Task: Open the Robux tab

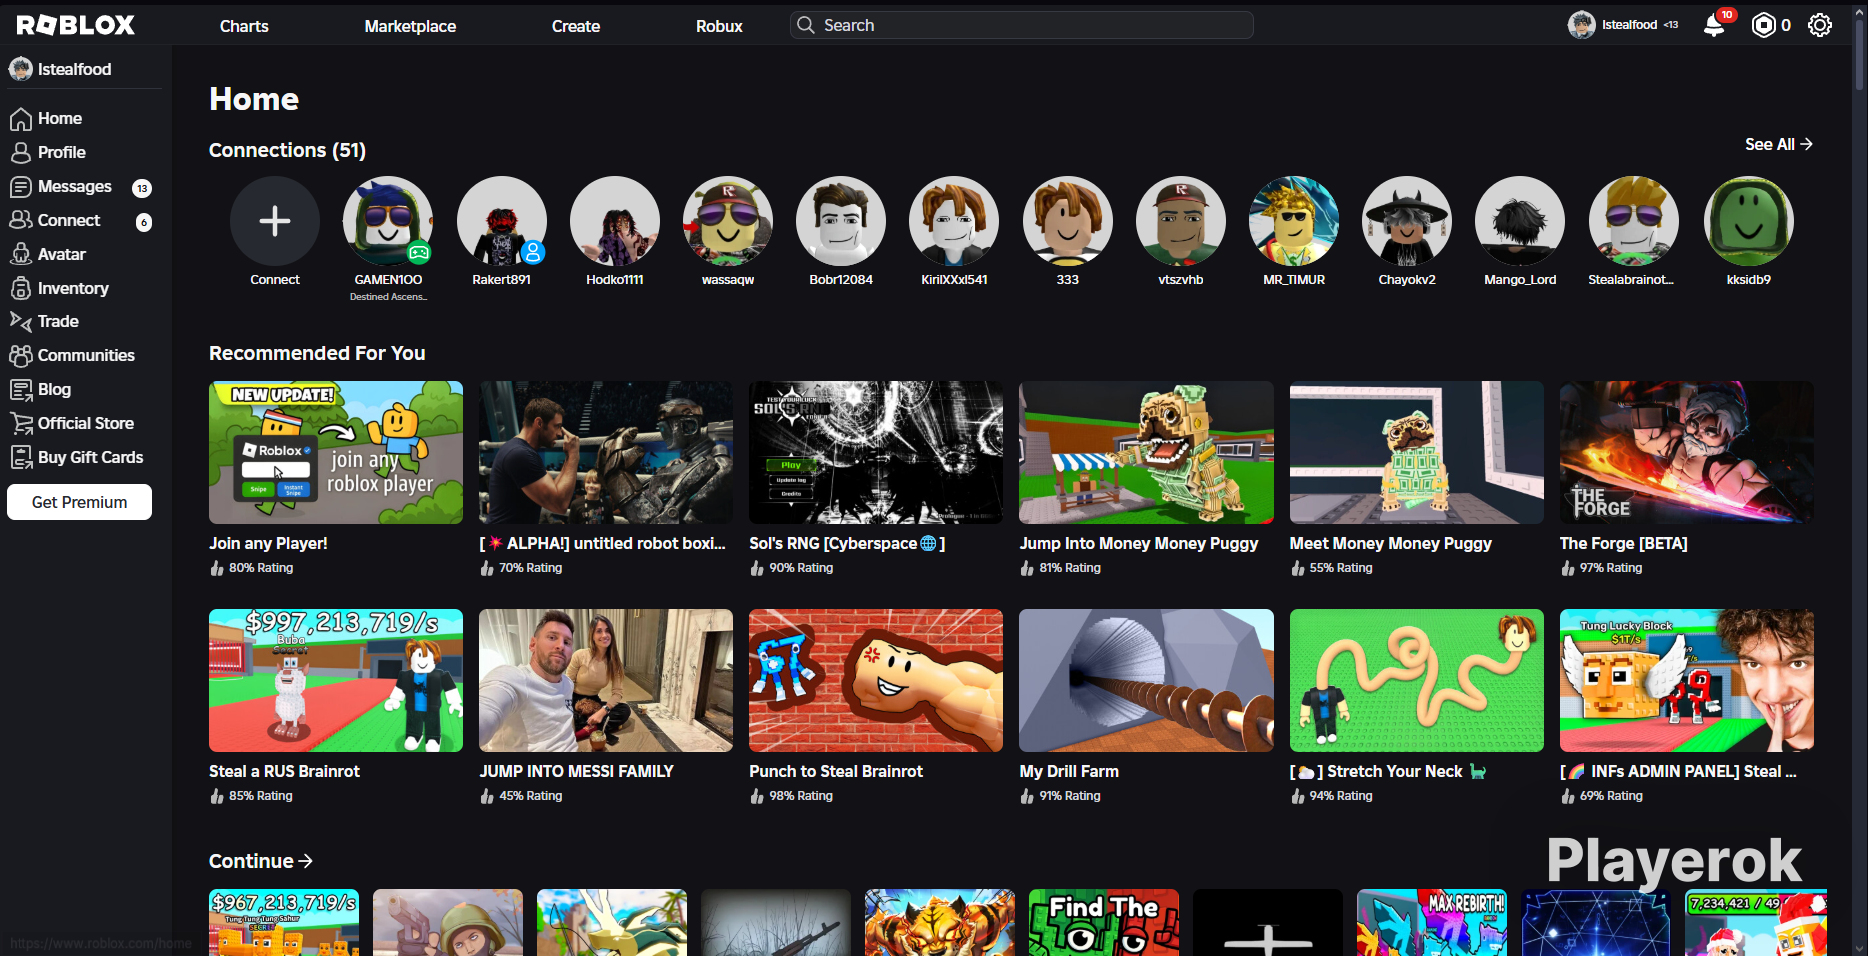Action: coord(719,26)
